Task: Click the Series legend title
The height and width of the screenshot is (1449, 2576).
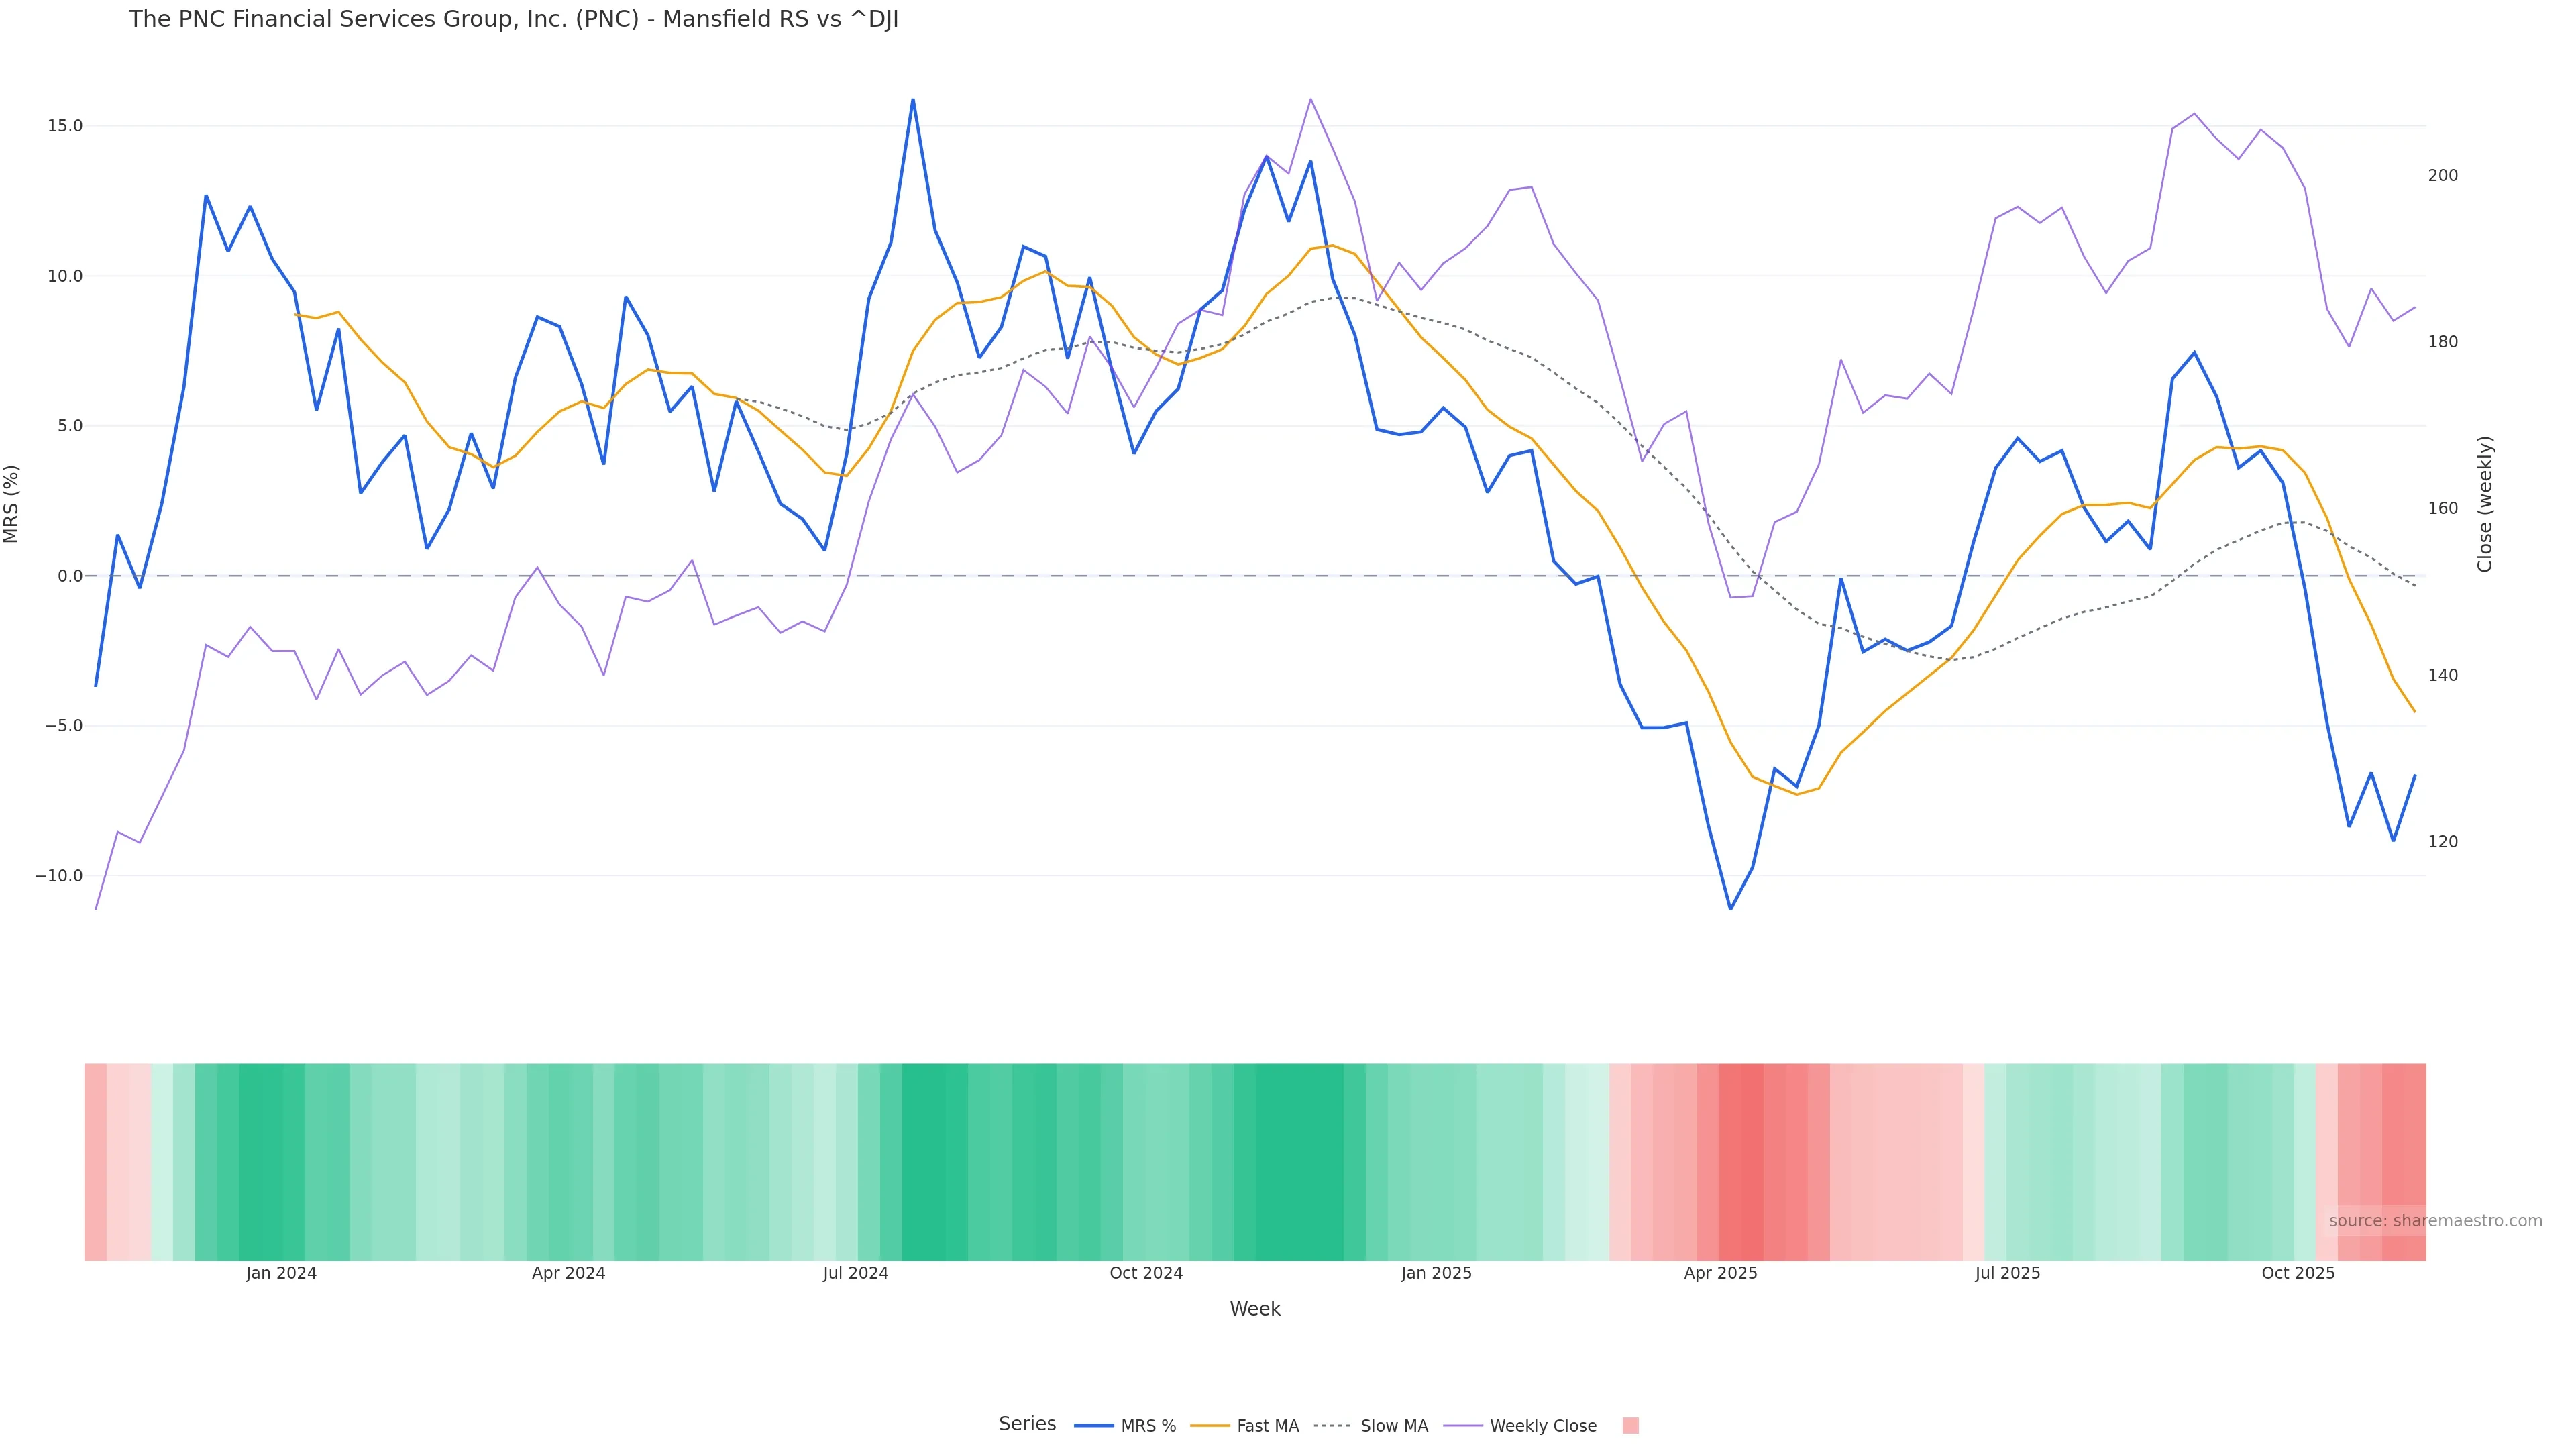Action: (1027, 1424)
